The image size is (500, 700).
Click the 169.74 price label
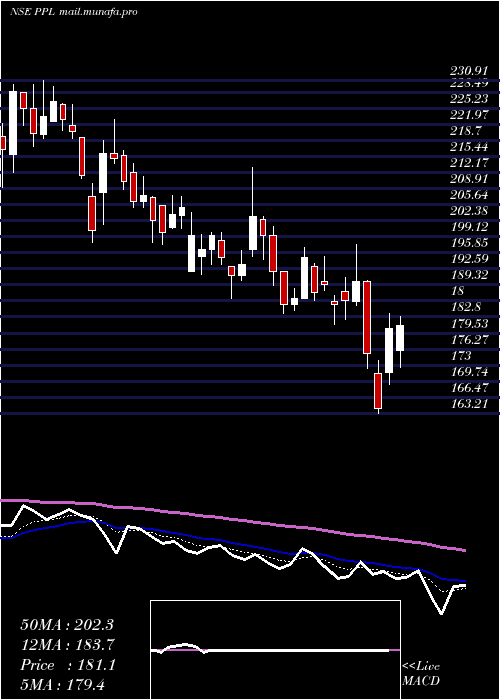[469, 372]
